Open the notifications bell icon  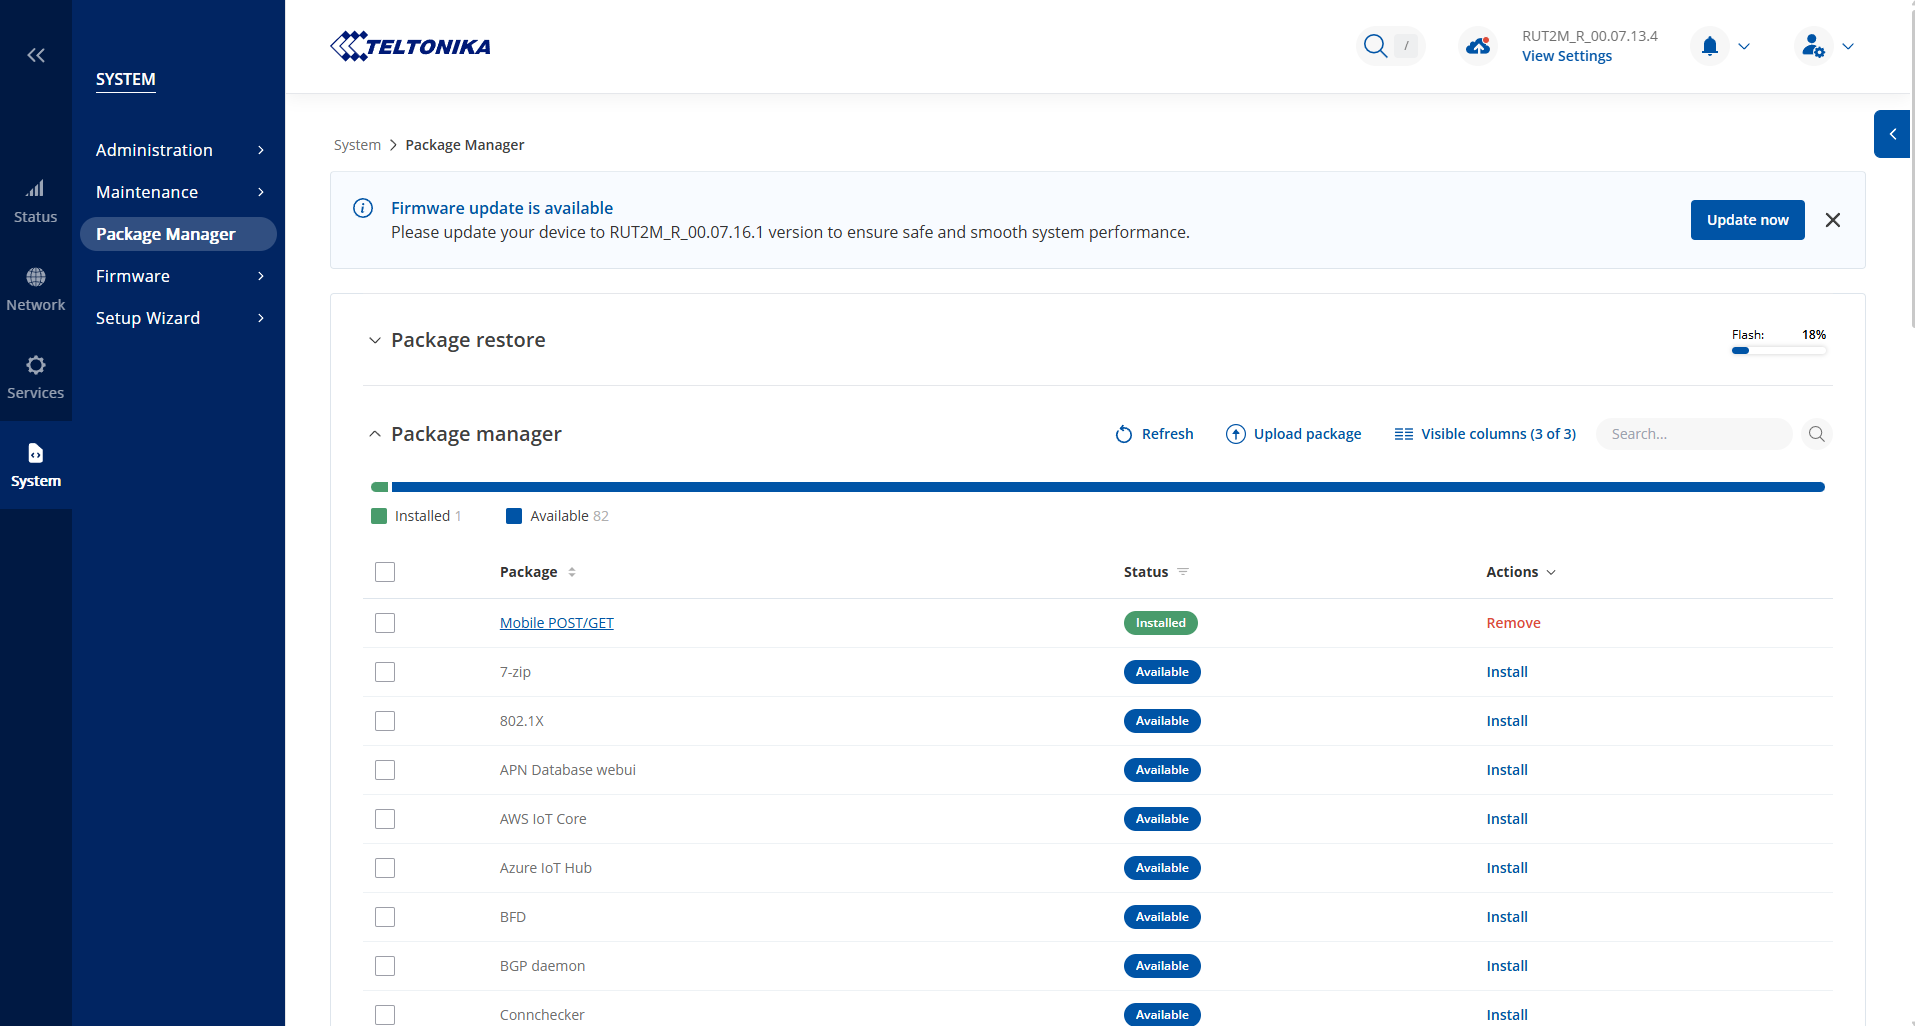coord(1709,46)
